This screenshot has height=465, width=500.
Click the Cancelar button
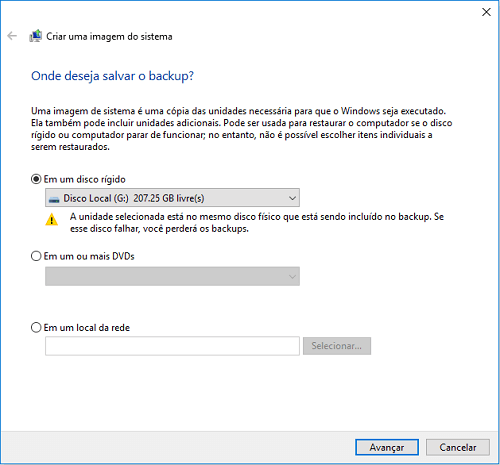pyautogui.click(x=458, y=447)
